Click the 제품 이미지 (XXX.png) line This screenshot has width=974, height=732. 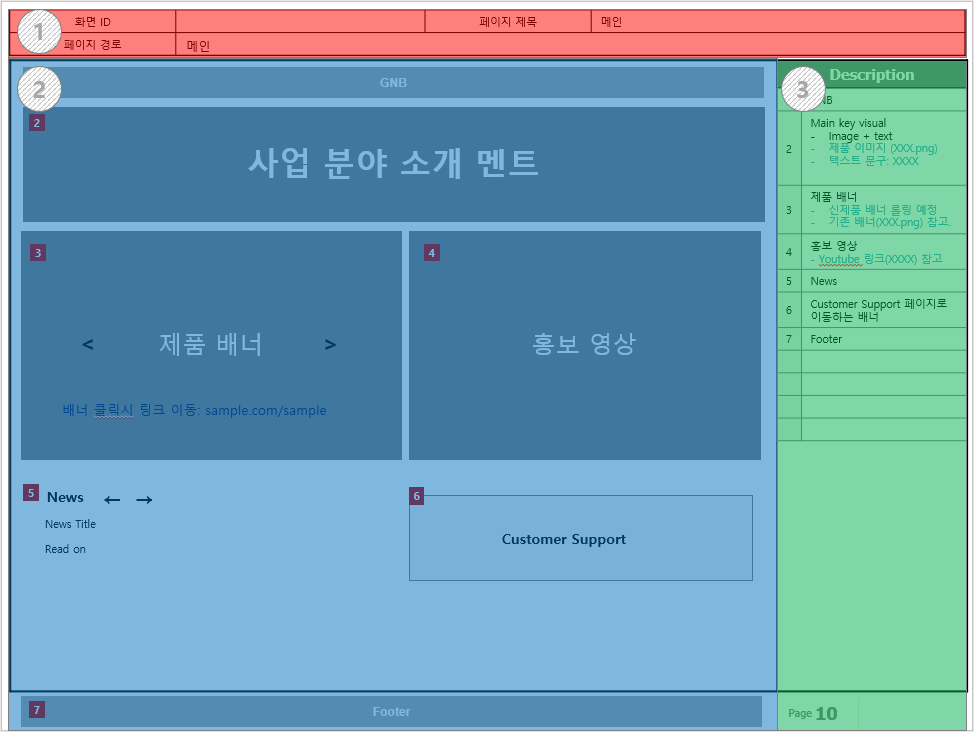[883, 148]
